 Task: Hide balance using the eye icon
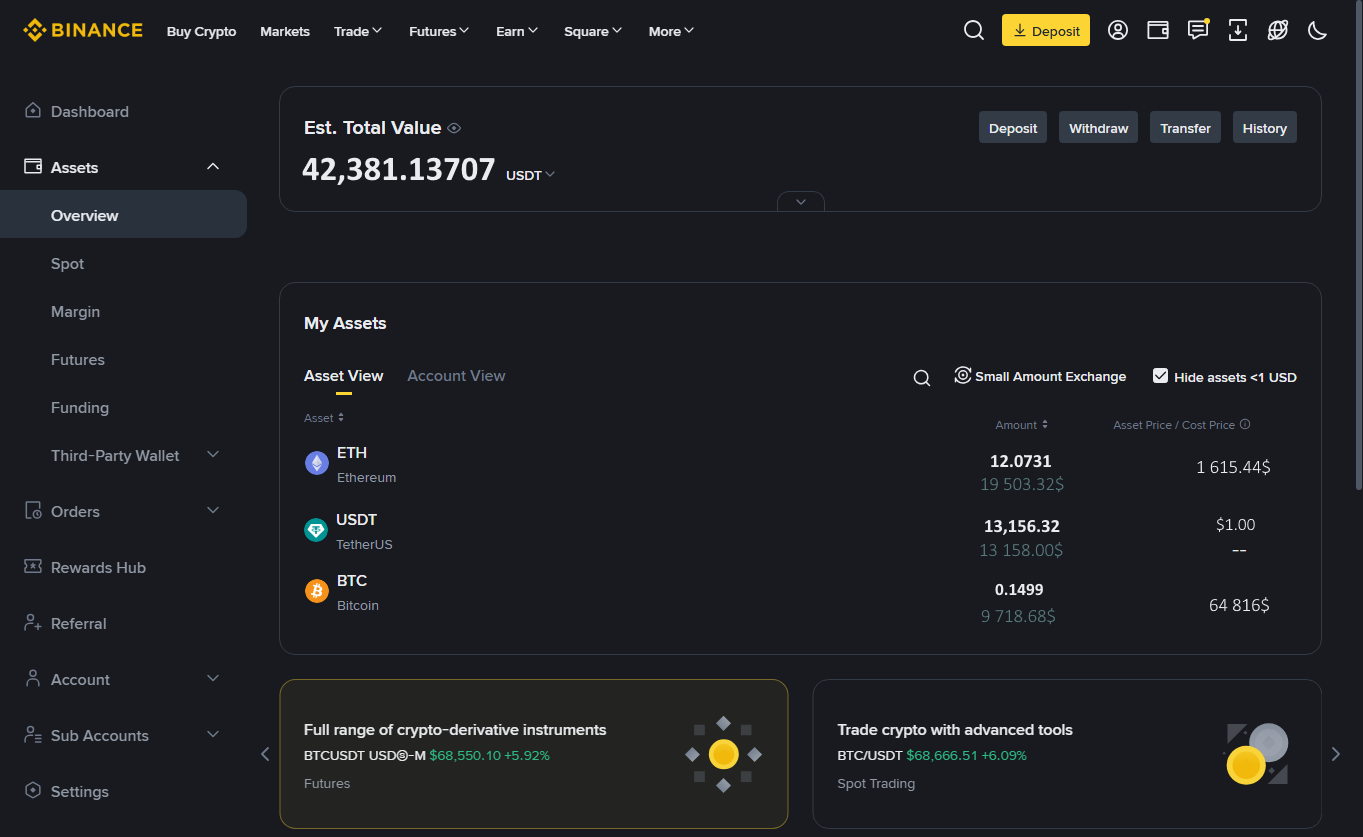click(x=454, y=128)
